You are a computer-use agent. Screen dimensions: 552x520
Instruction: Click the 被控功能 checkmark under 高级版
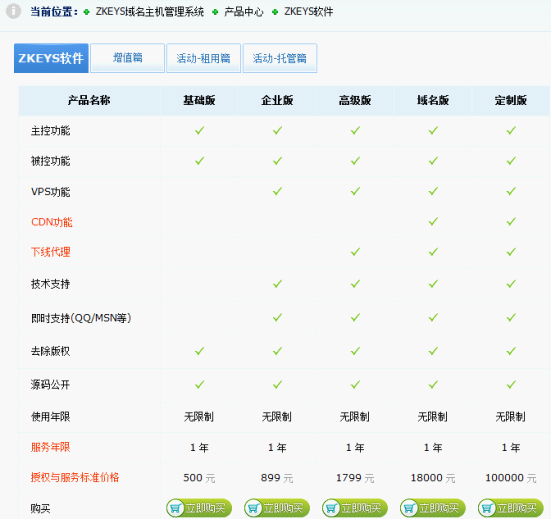[x=355, y=161]
